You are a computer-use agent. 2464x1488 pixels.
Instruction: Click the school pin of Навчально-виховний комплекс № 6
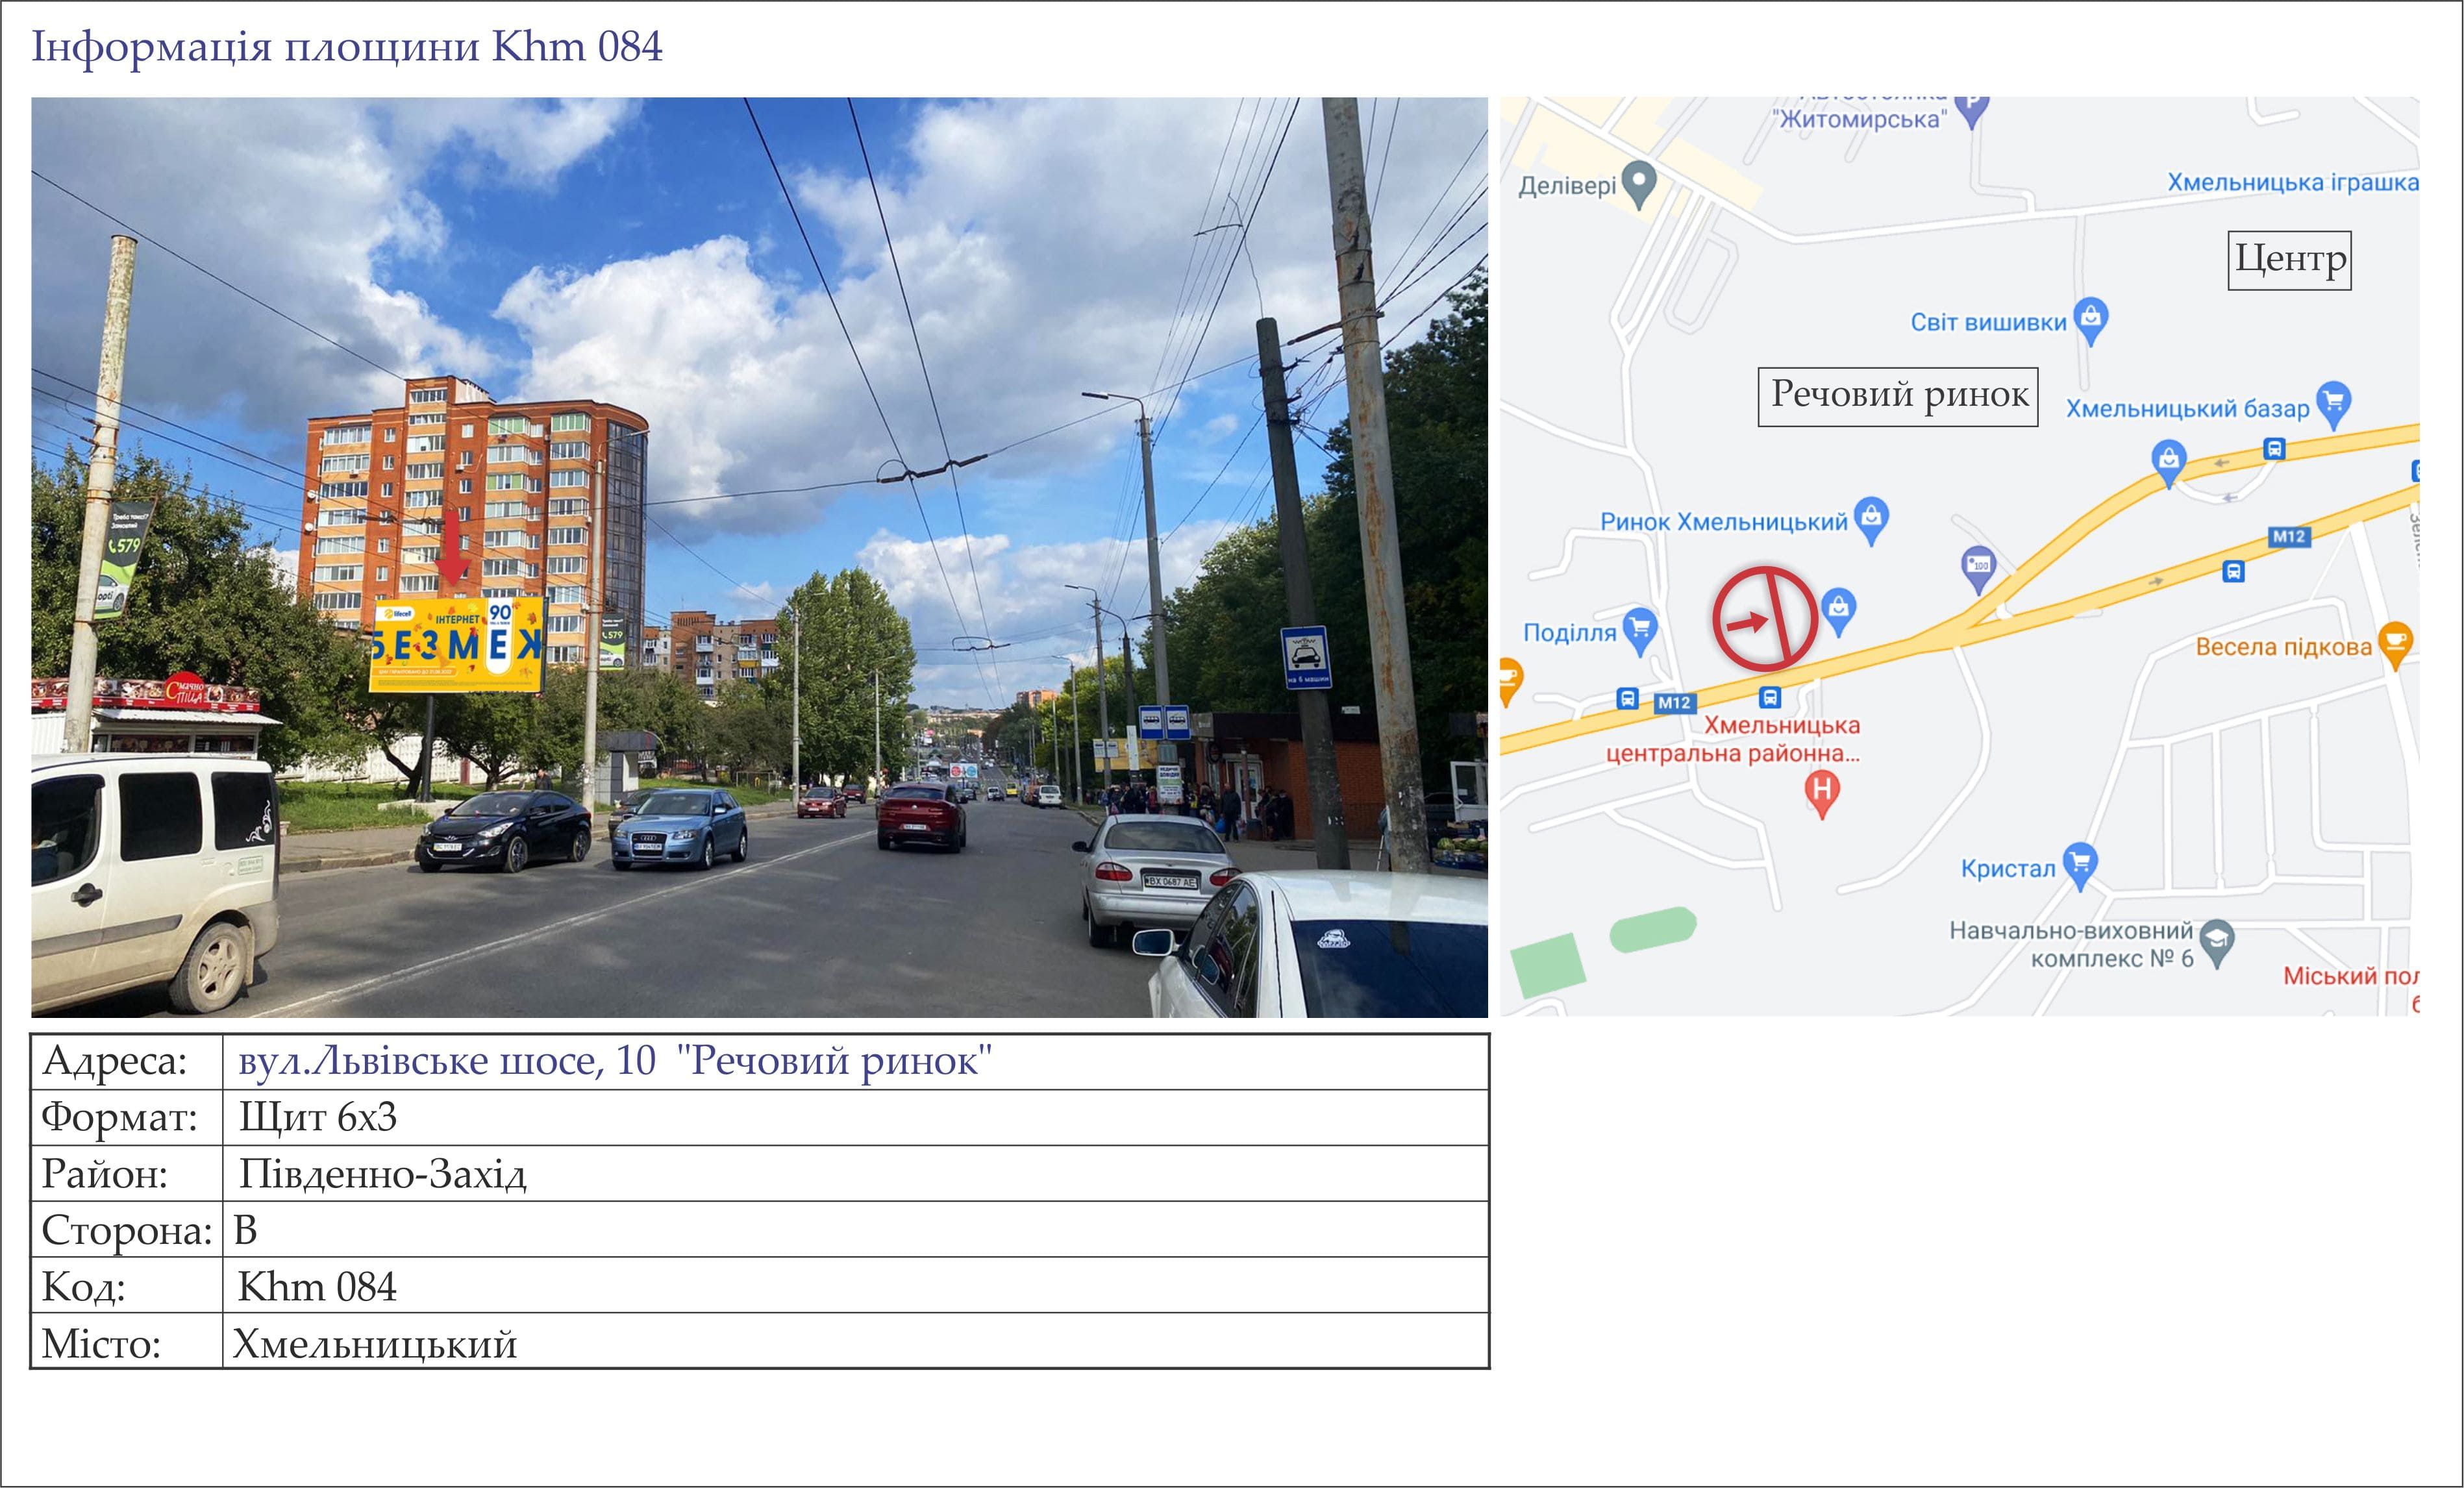[x=2217, y=943]
